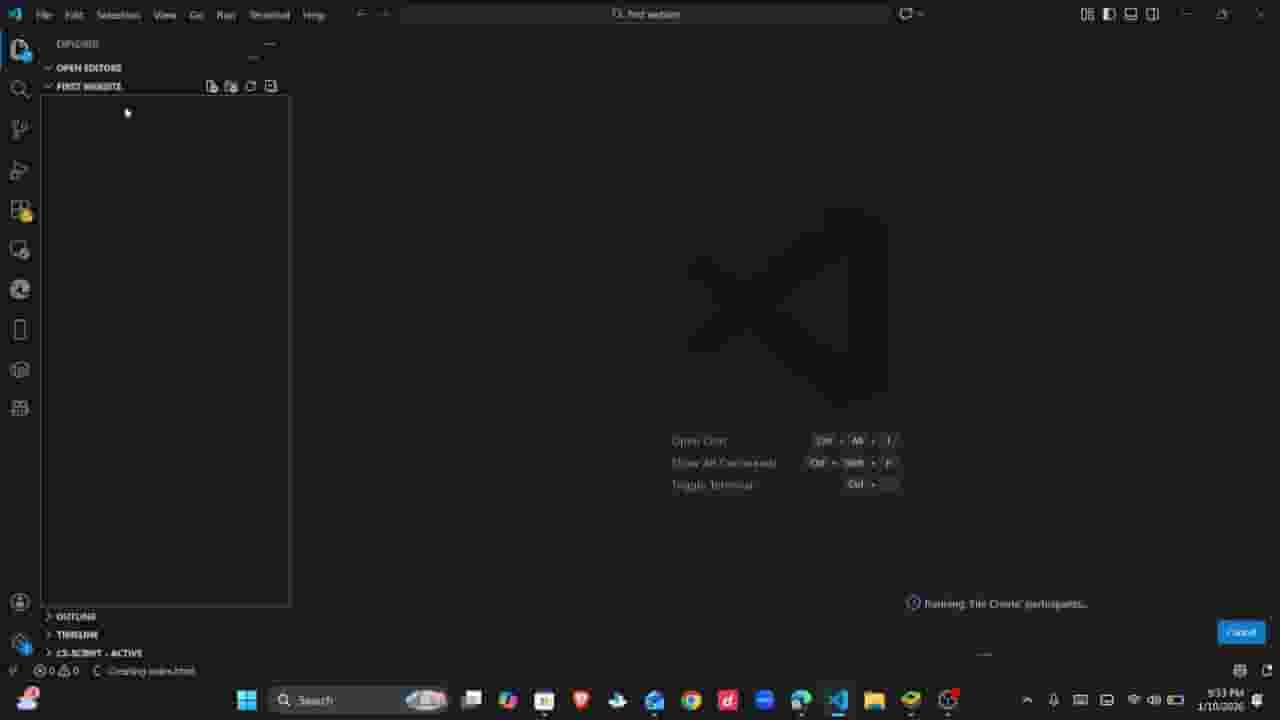Open the VS Code taskbar icon
Image resolution: width=1280 pixels, height=720 pixels.
(x=838, y=700)
